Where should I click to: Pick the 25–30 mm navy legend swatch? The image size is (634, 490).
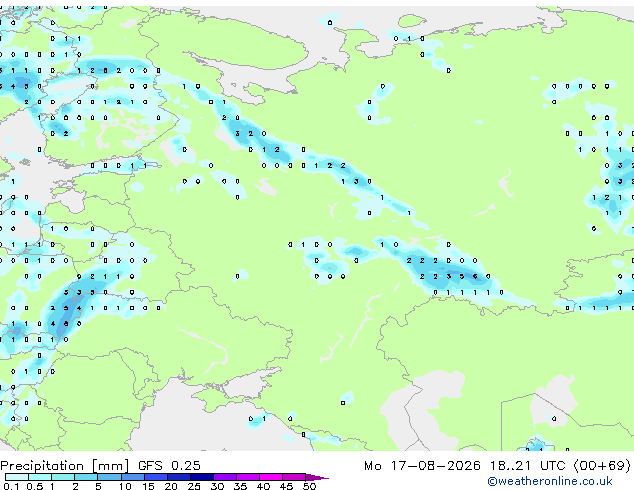(202, 477)
